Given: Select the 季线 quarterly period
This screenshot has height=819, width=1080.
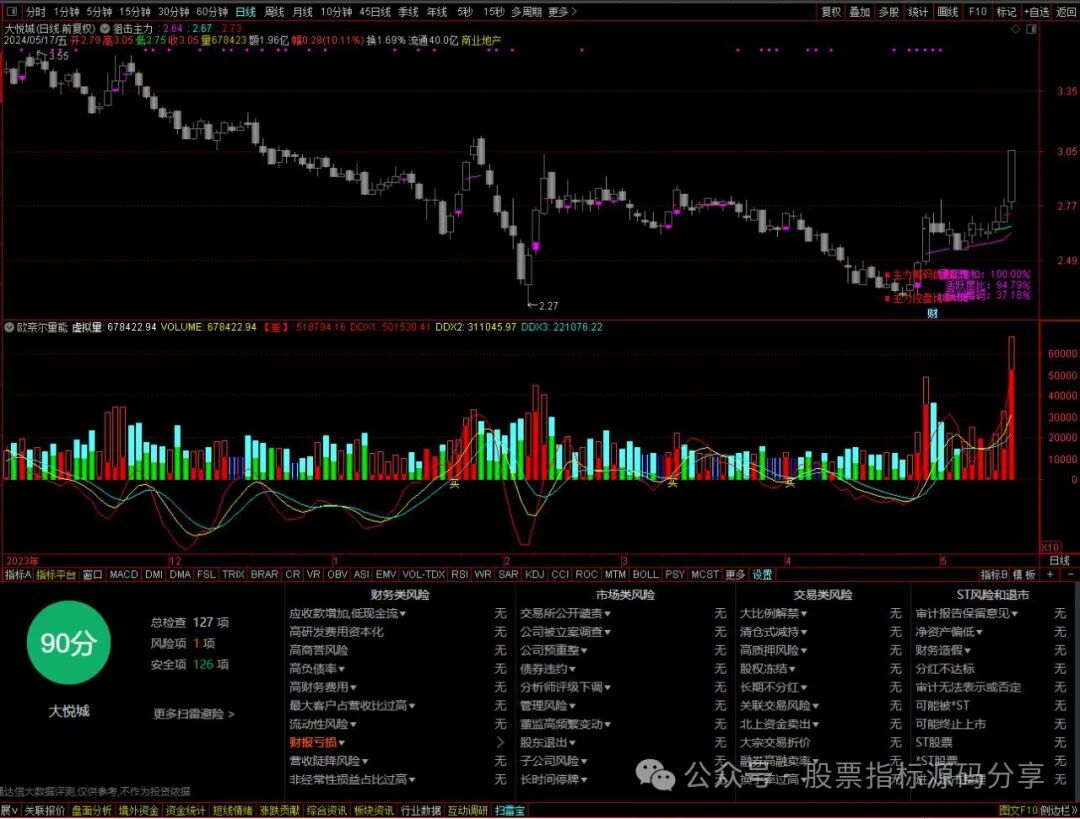Looking at the screenshot, I should tap(408, 12).
